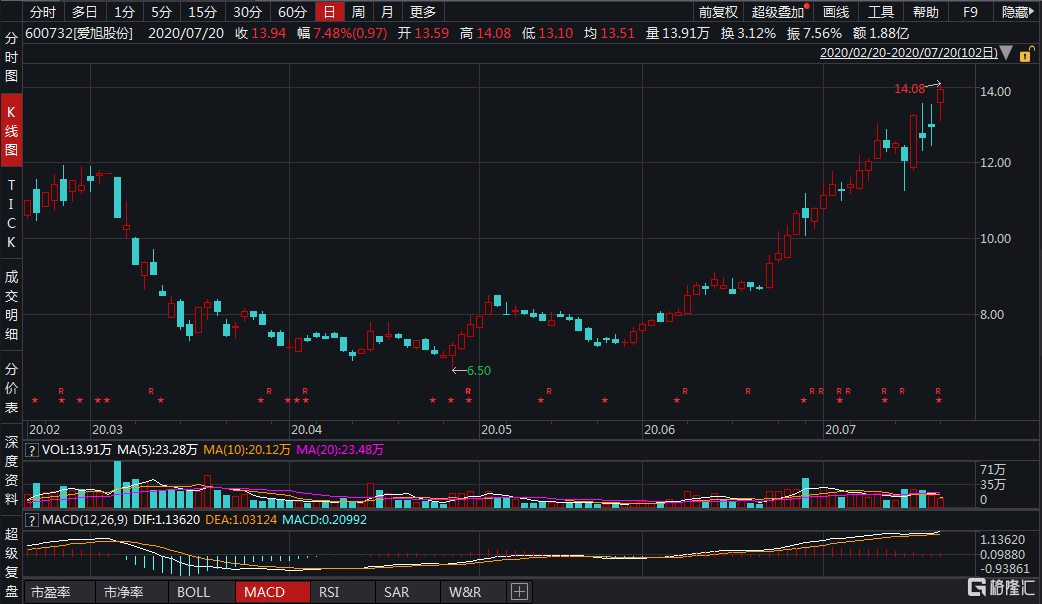Add a new indicator with the plus icon

pyautogui.click(x=520, y=591)
